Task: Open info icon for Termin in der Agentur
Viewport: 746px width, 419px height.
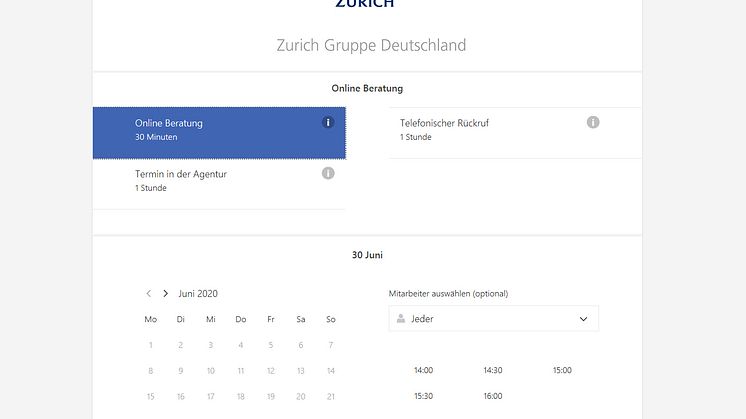Action: pyautogui.click(x=328, y=173)
